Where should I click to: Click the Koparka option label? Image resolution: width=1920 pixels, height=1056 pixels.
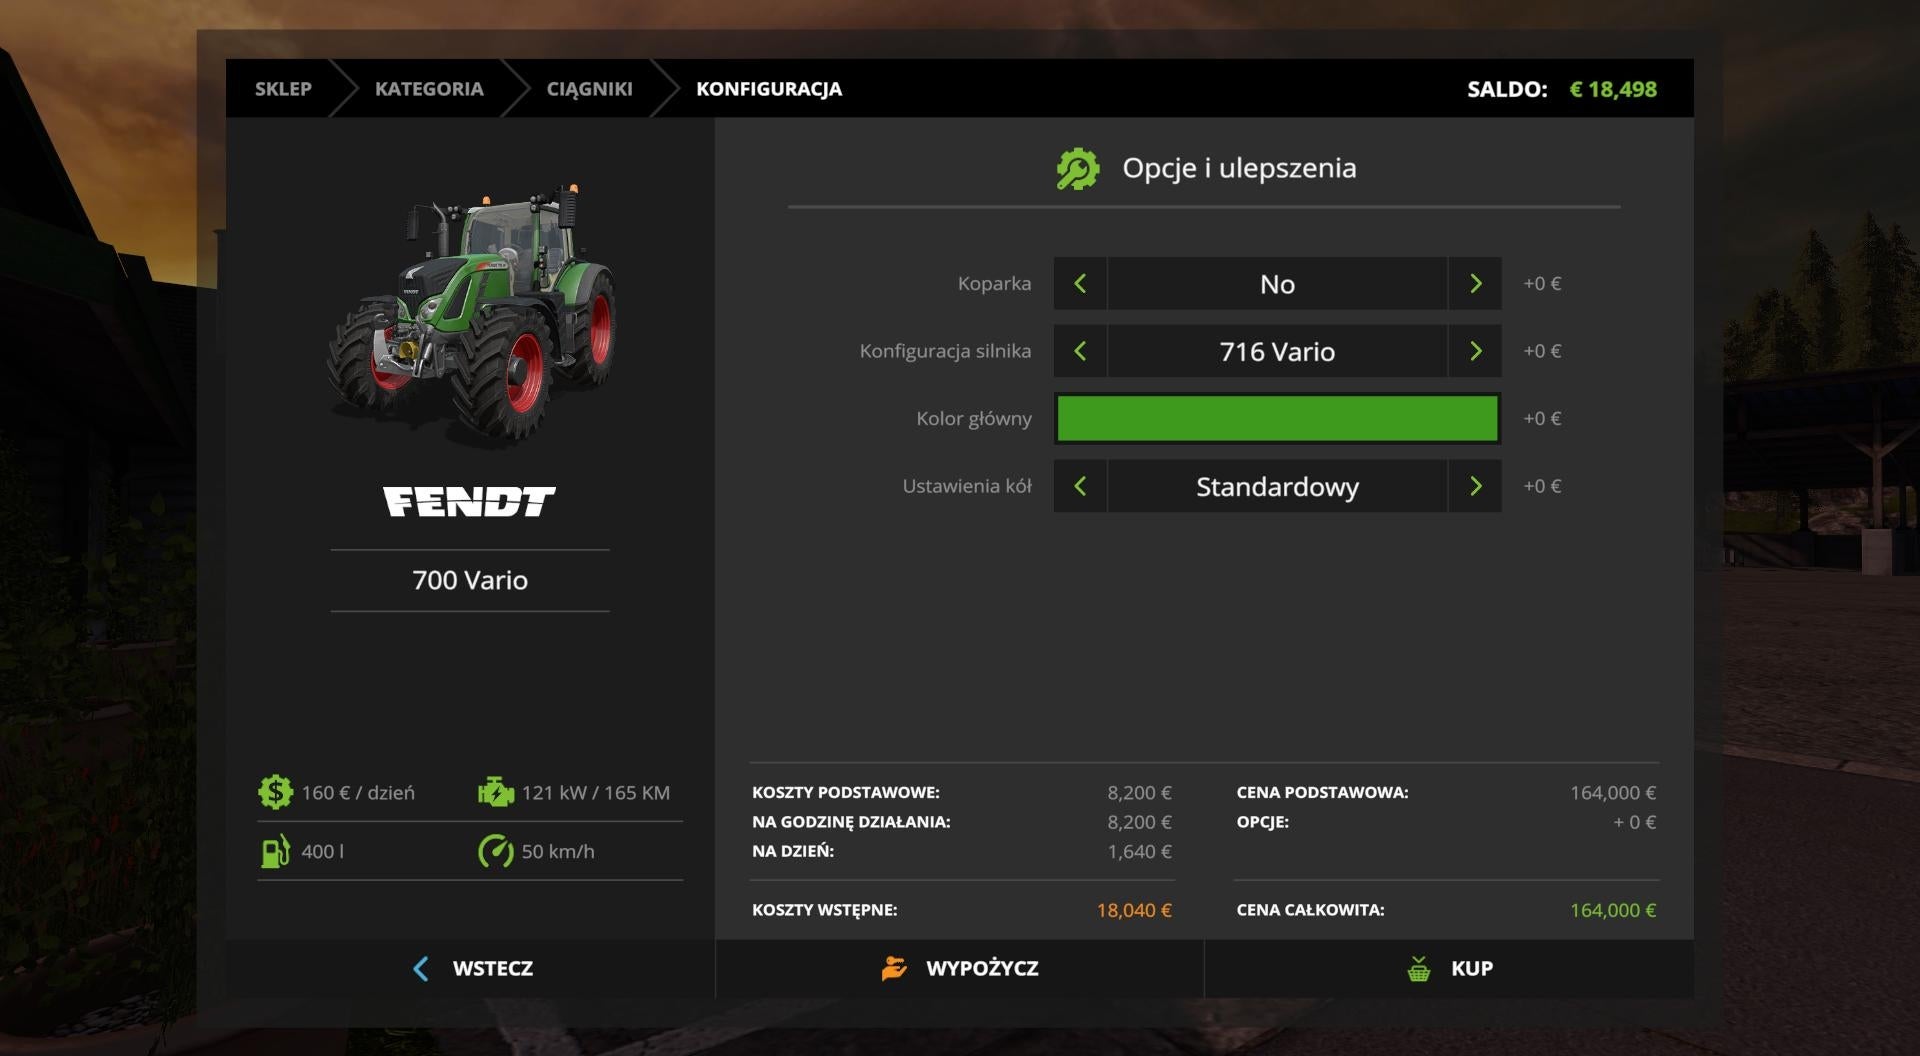[x=994, y=284]
